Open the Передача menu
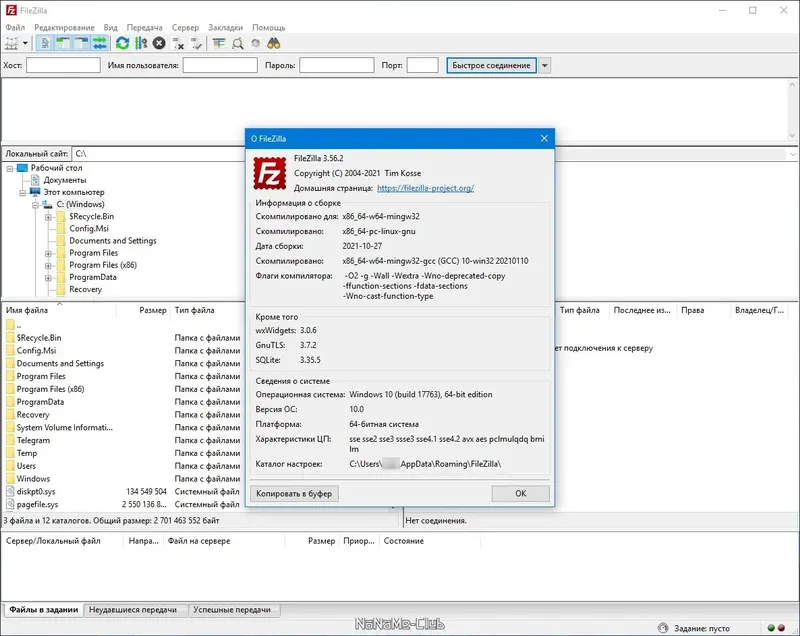Viewport: 800px width, 636px height. (144, 28)
